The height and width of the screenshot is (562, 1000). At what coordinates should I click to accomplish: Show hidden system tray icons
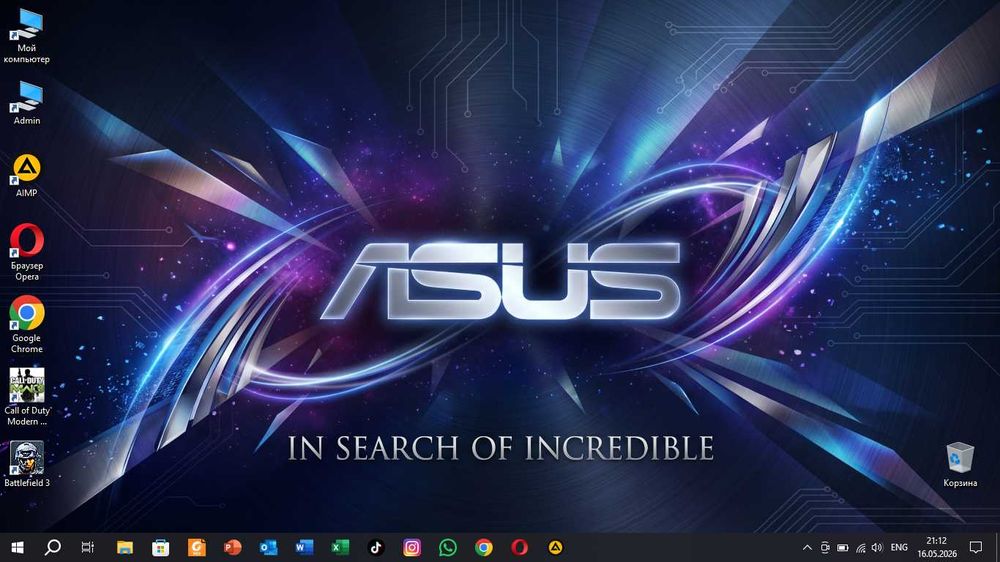point(807,547)
